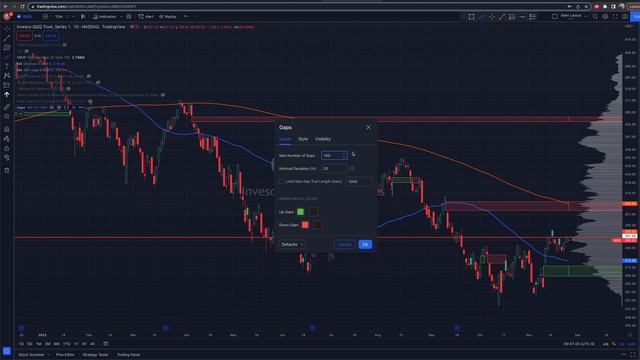
Task: Open the Fibonacci and Gann tools
Action: click(7, 47)
